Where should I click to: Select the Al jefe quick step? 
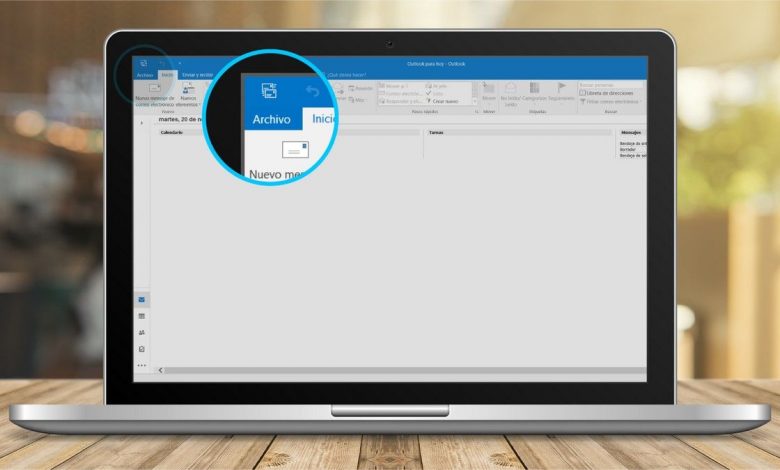click(x=436, y=86)
